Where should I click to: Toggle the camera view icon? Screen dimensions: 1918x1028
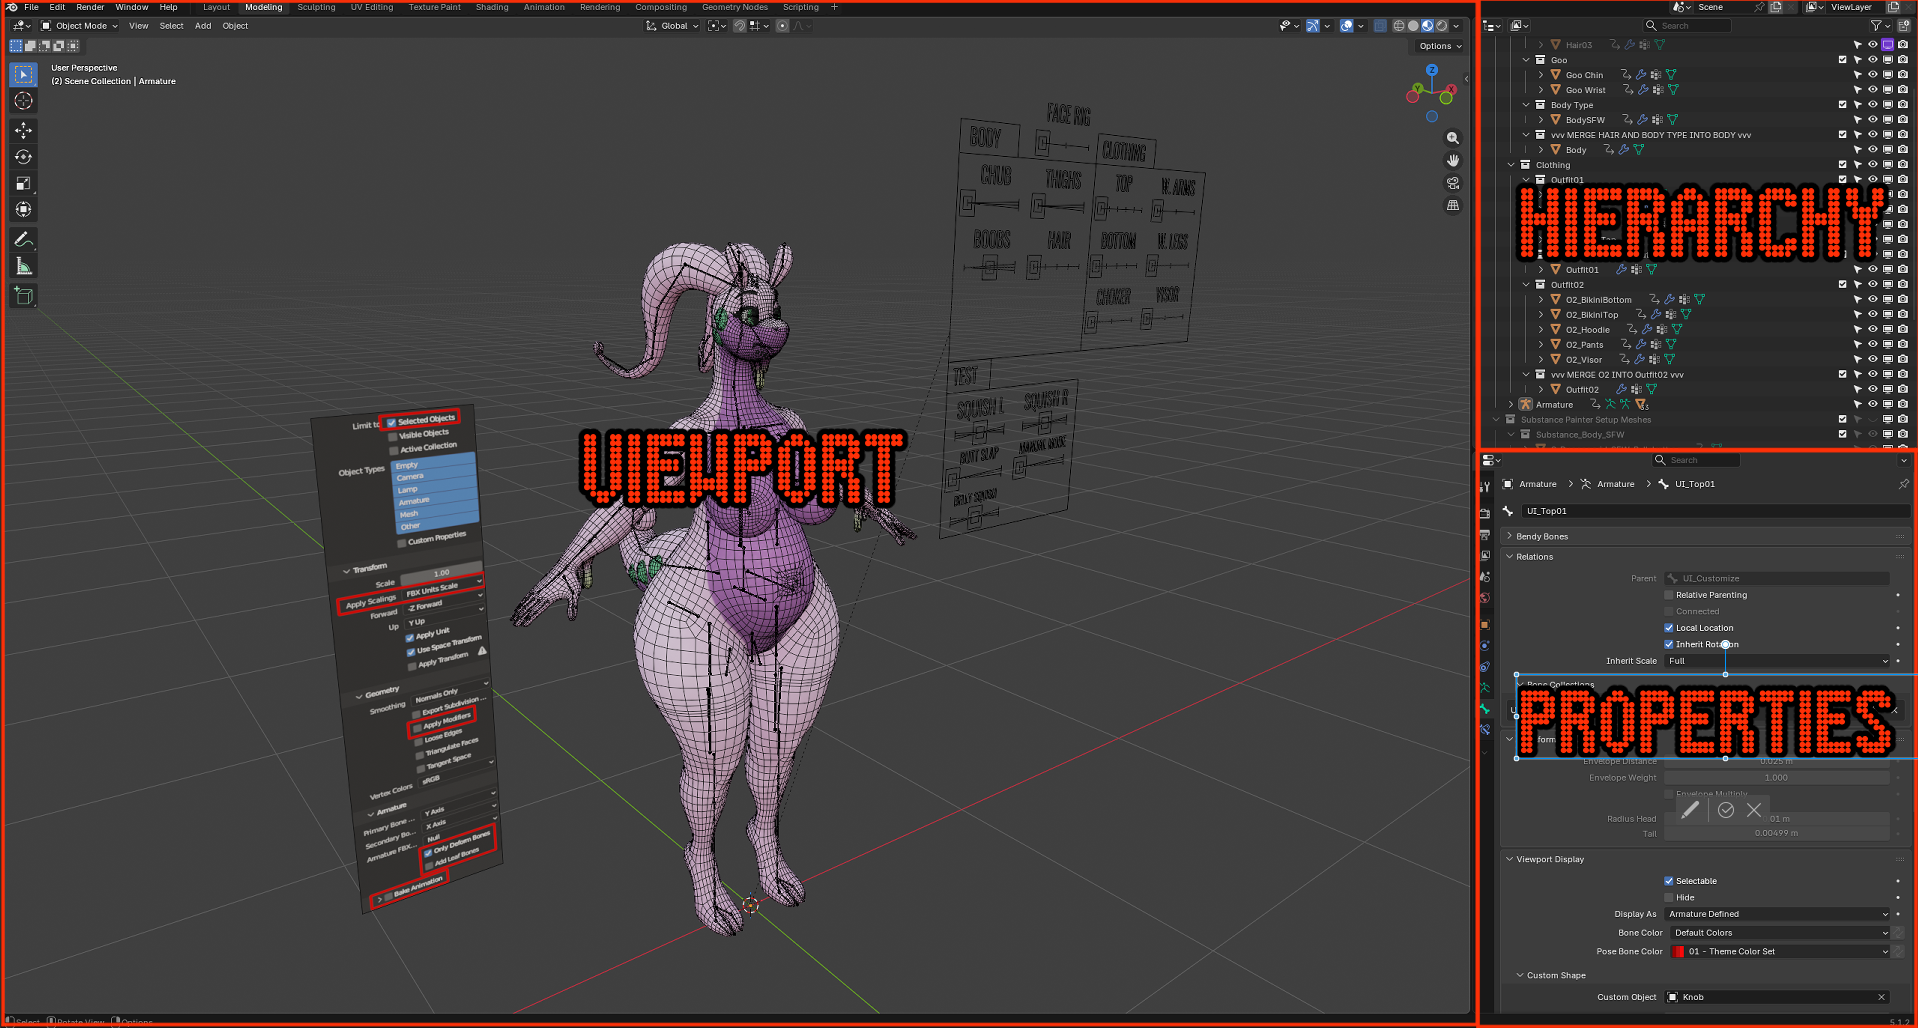point(1453,183)
